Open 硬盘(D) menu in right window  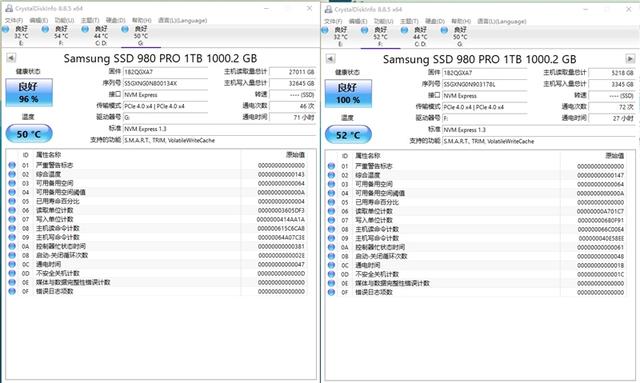(x=435, y=21)
